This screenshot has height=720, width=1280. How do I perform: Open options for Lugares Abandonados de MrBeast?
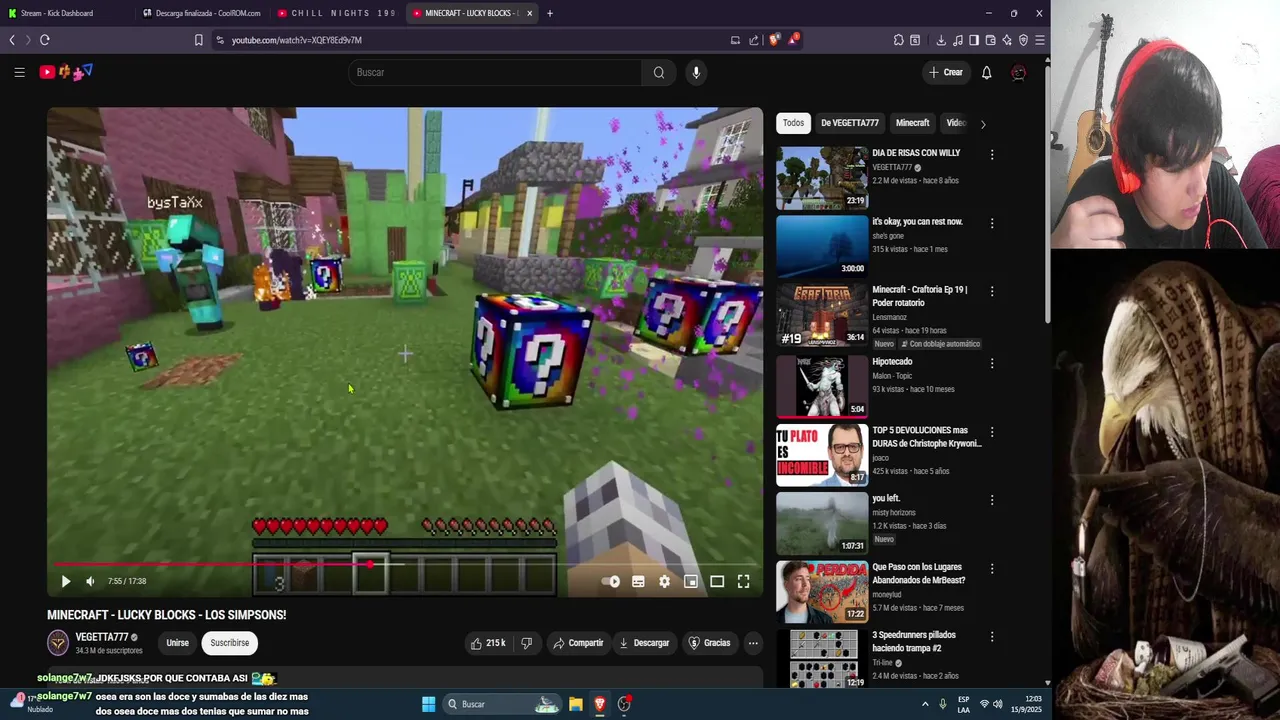point(991,569)
